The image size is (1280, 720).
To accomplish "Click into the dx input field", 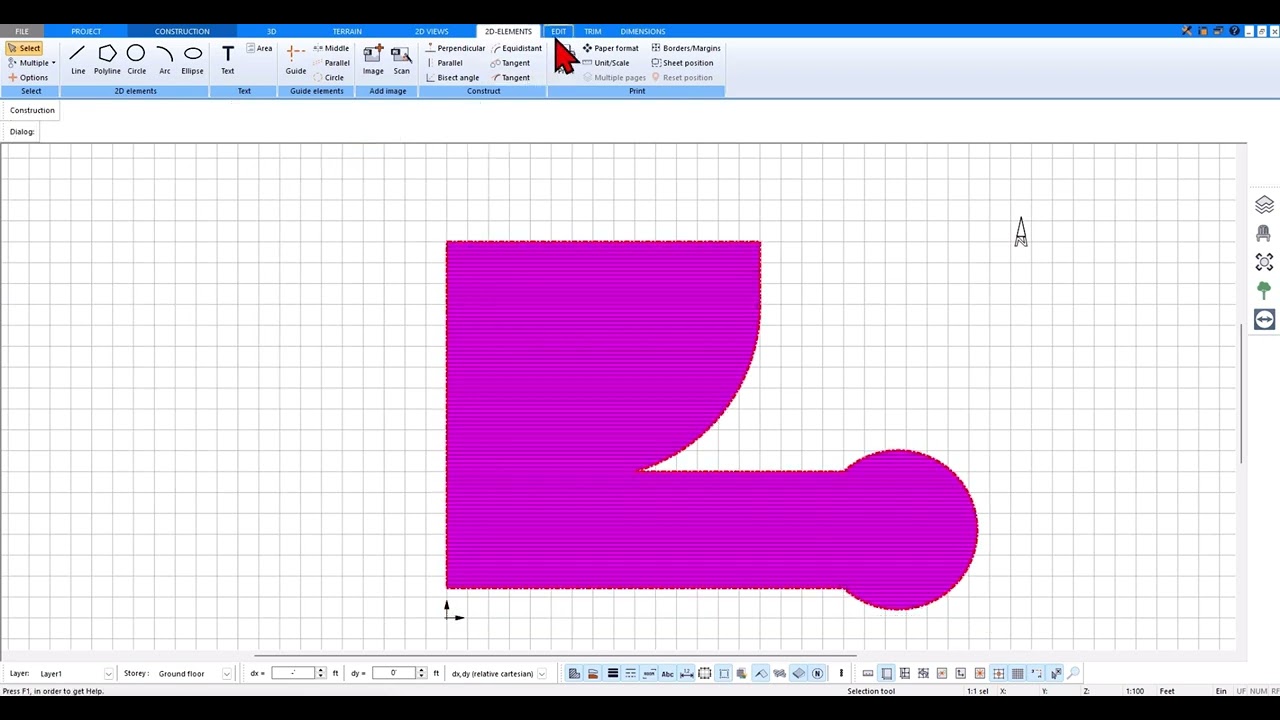I will (x=293, y=673).
